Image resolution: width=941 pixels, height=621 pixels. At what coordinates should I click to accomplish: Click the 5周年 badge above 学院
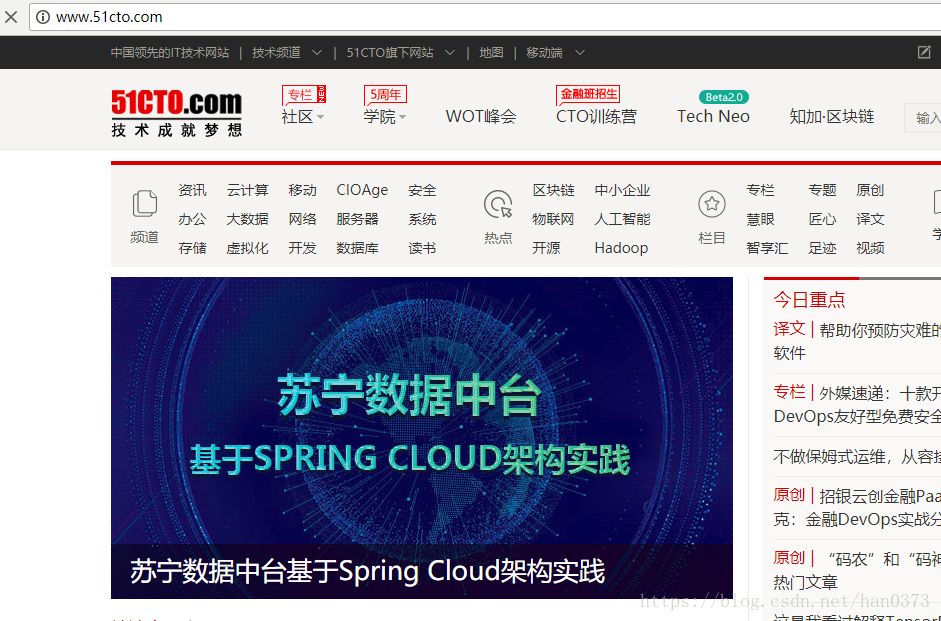click(x=385, y=94)
